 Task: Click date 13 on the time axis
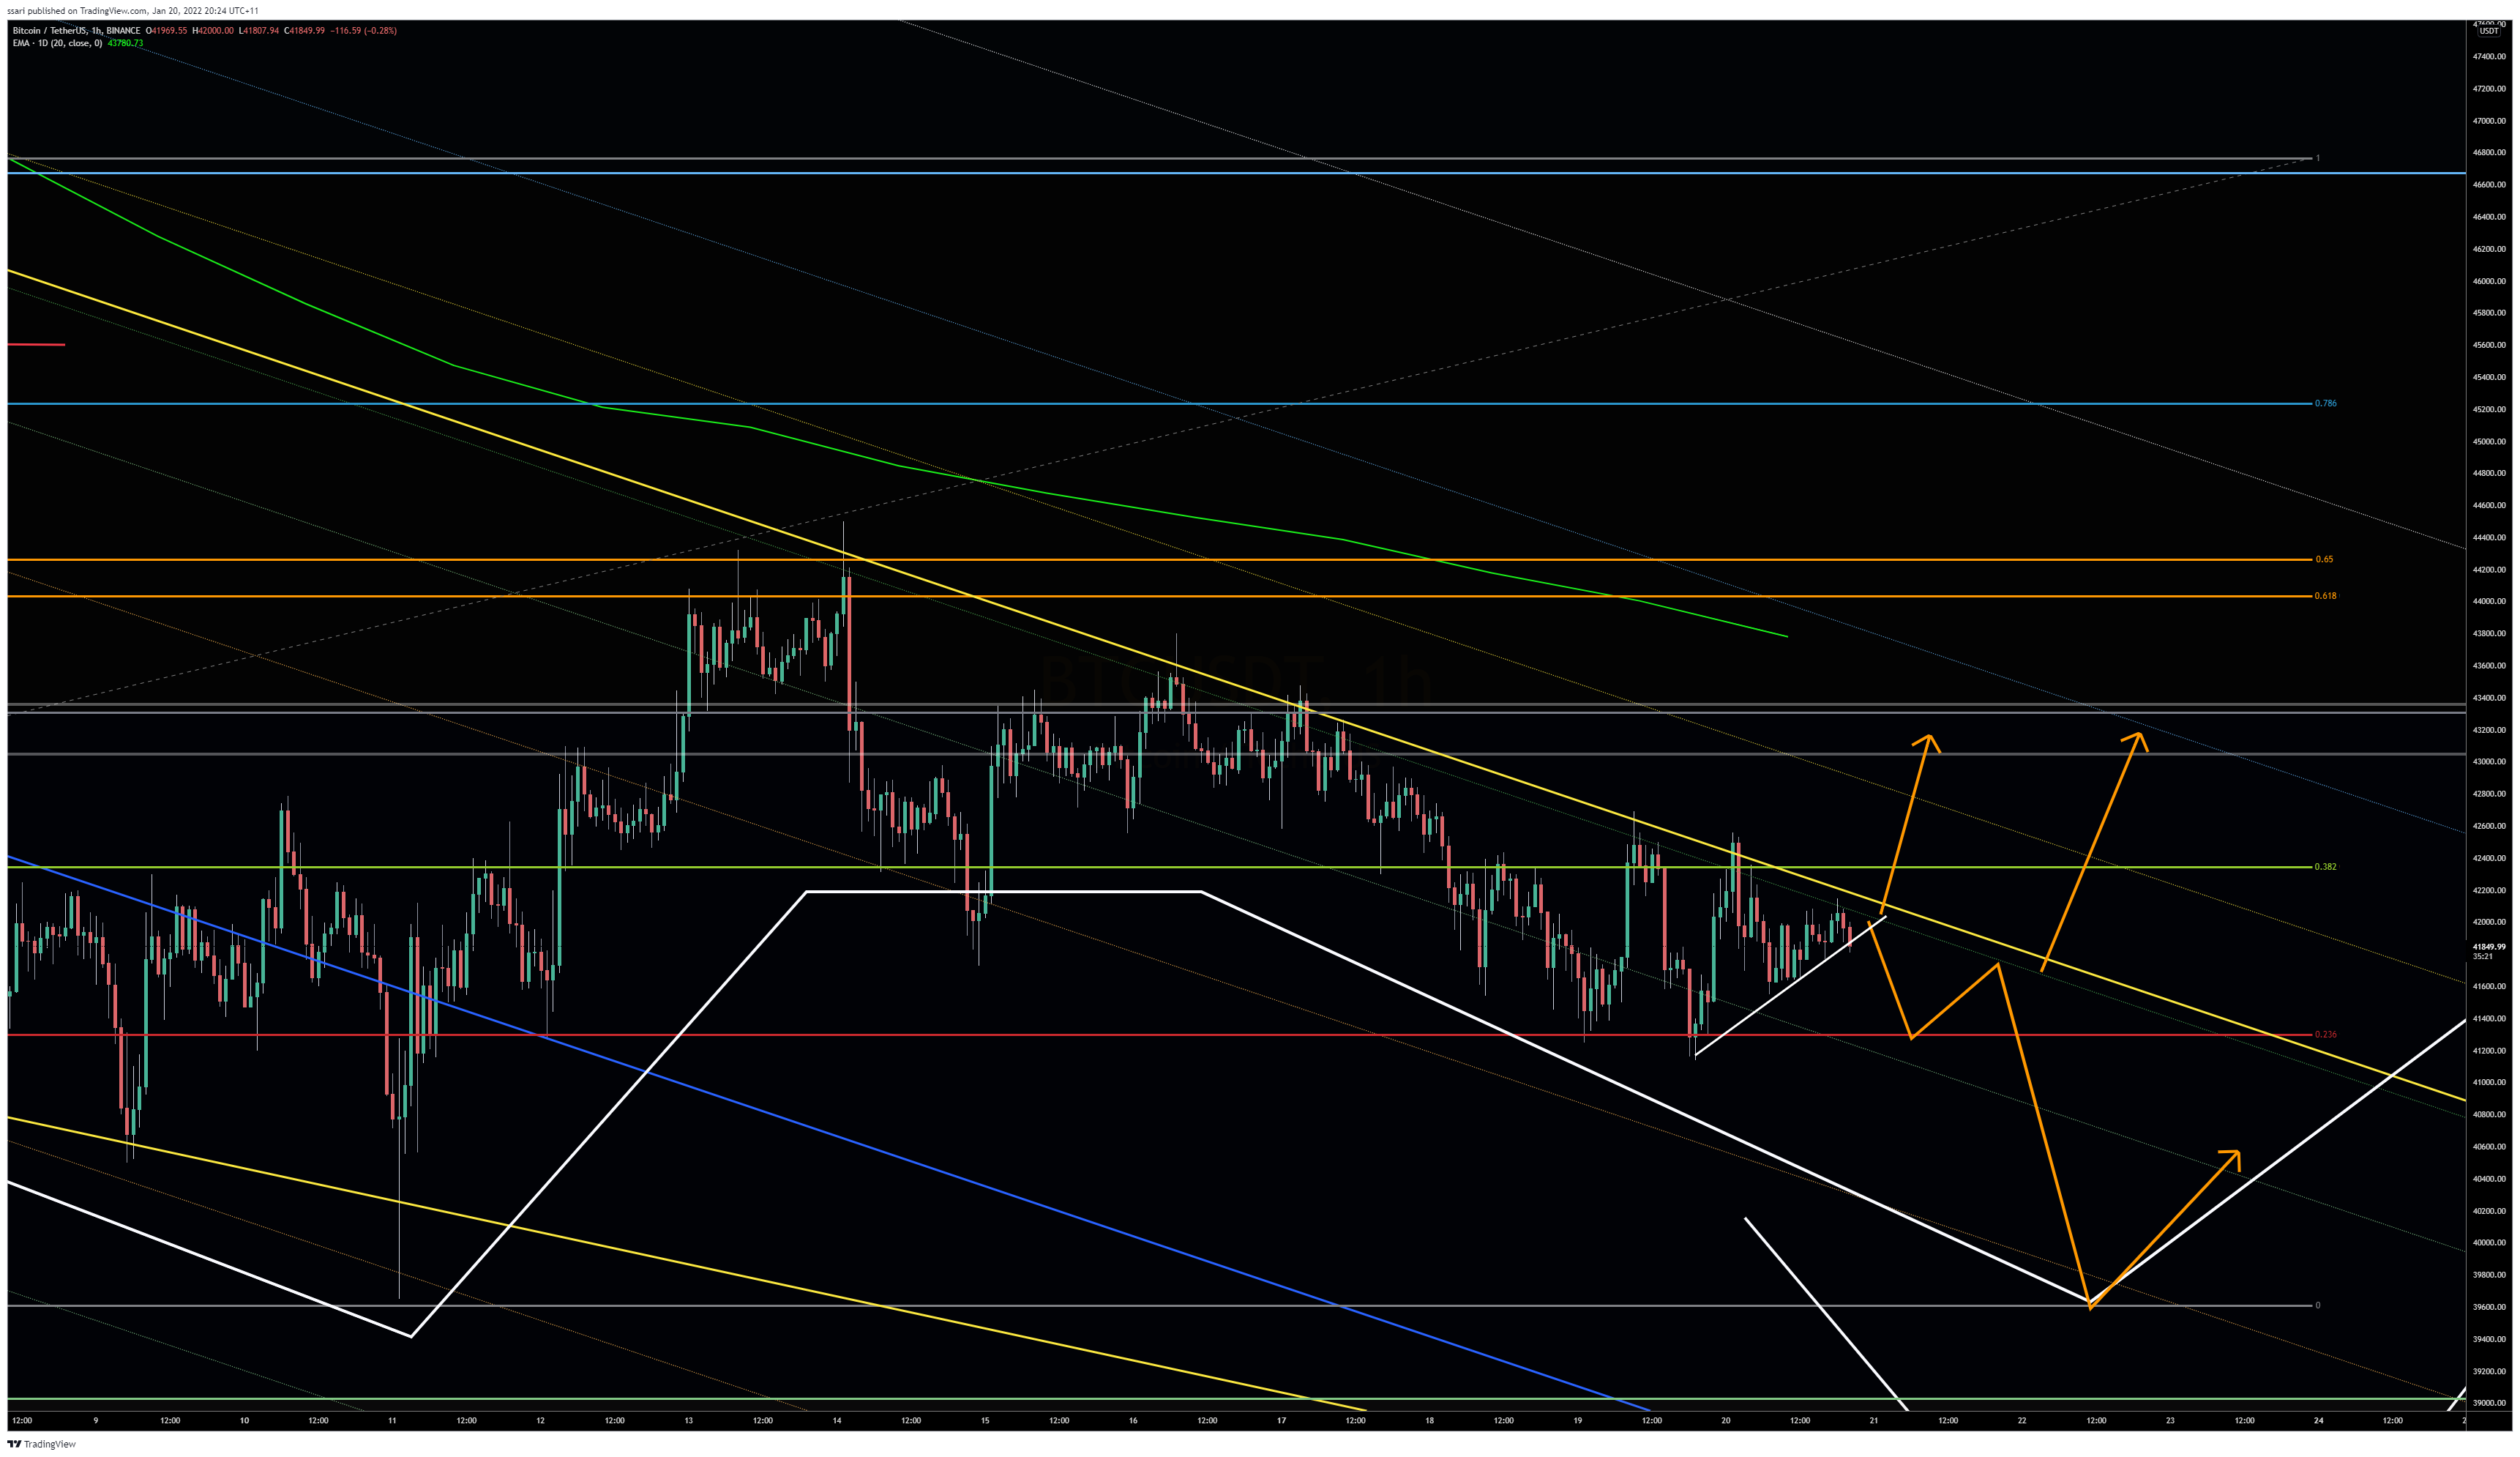tap(688, 1420)
